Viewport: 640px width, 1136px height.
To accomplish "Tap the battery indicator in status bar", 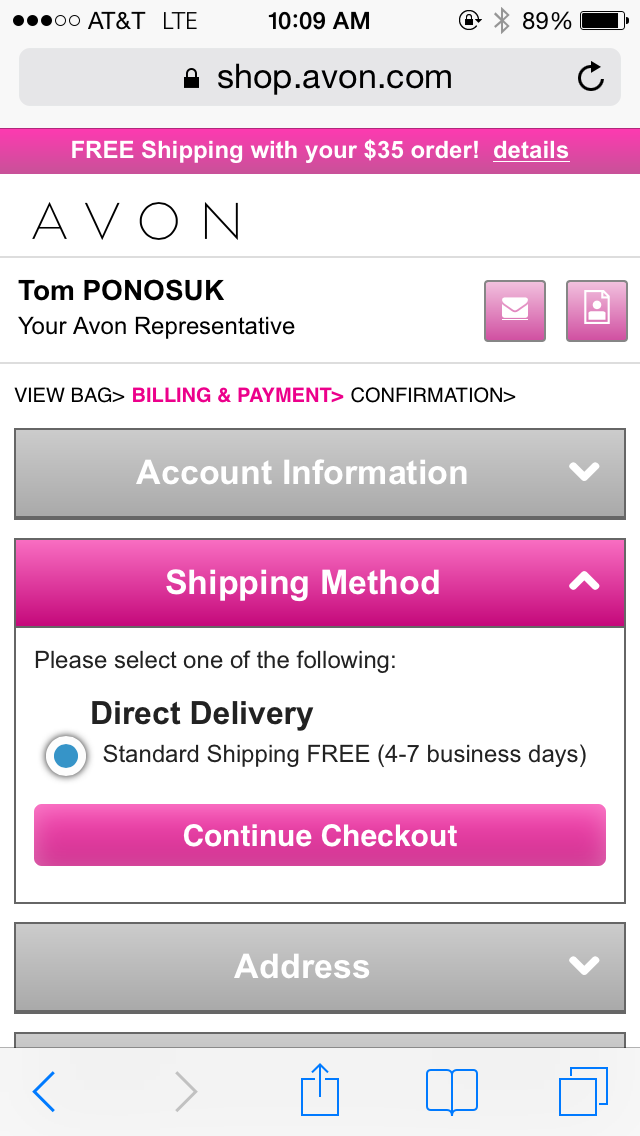I will pos(602,21).
